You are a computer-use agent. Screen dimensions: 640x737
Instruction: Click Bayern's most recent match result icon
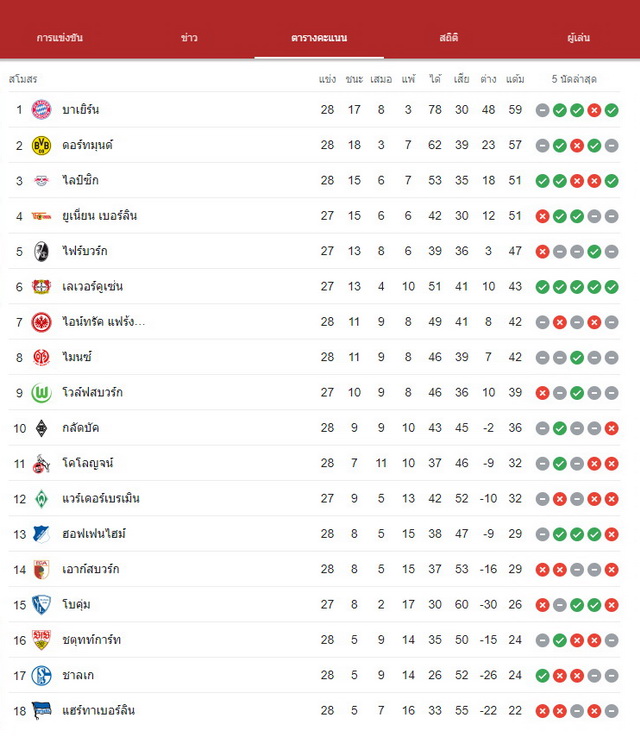611,110
